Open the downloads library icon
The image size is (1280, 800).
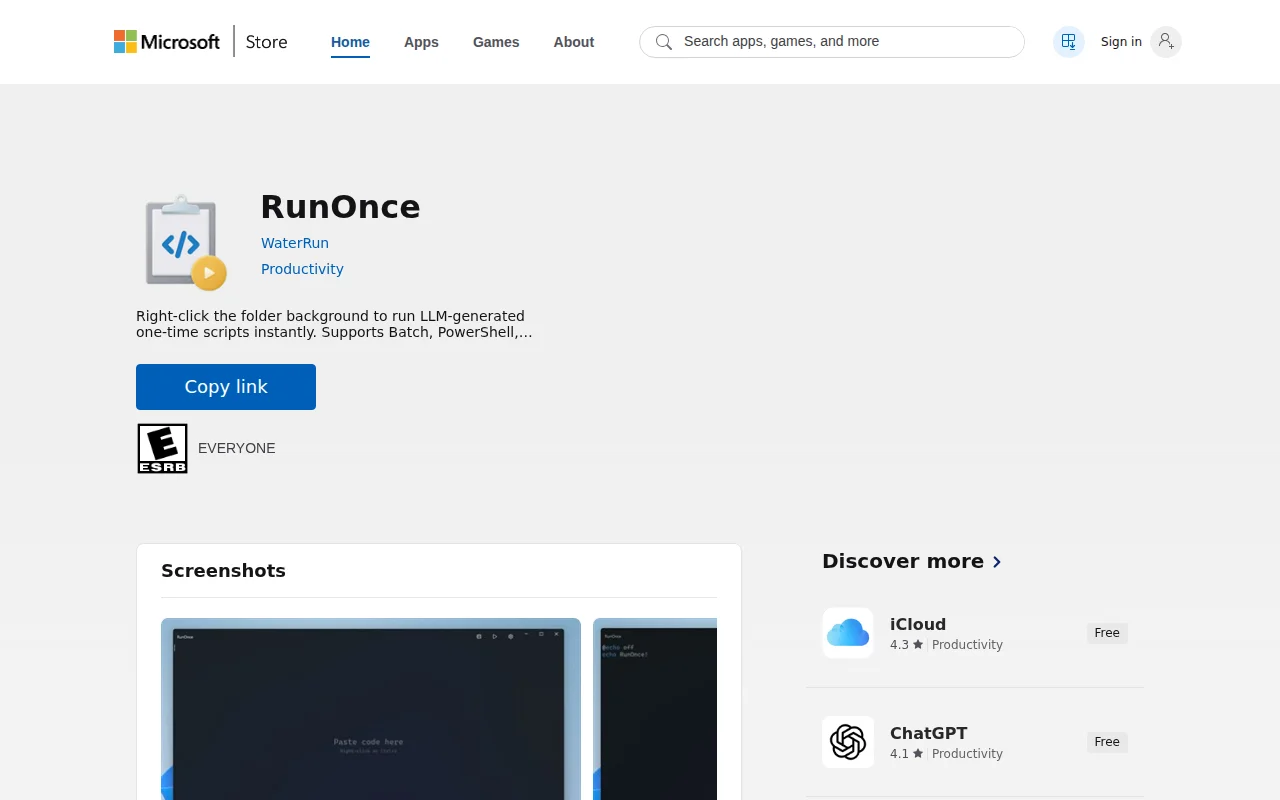tap(1069, 42)
